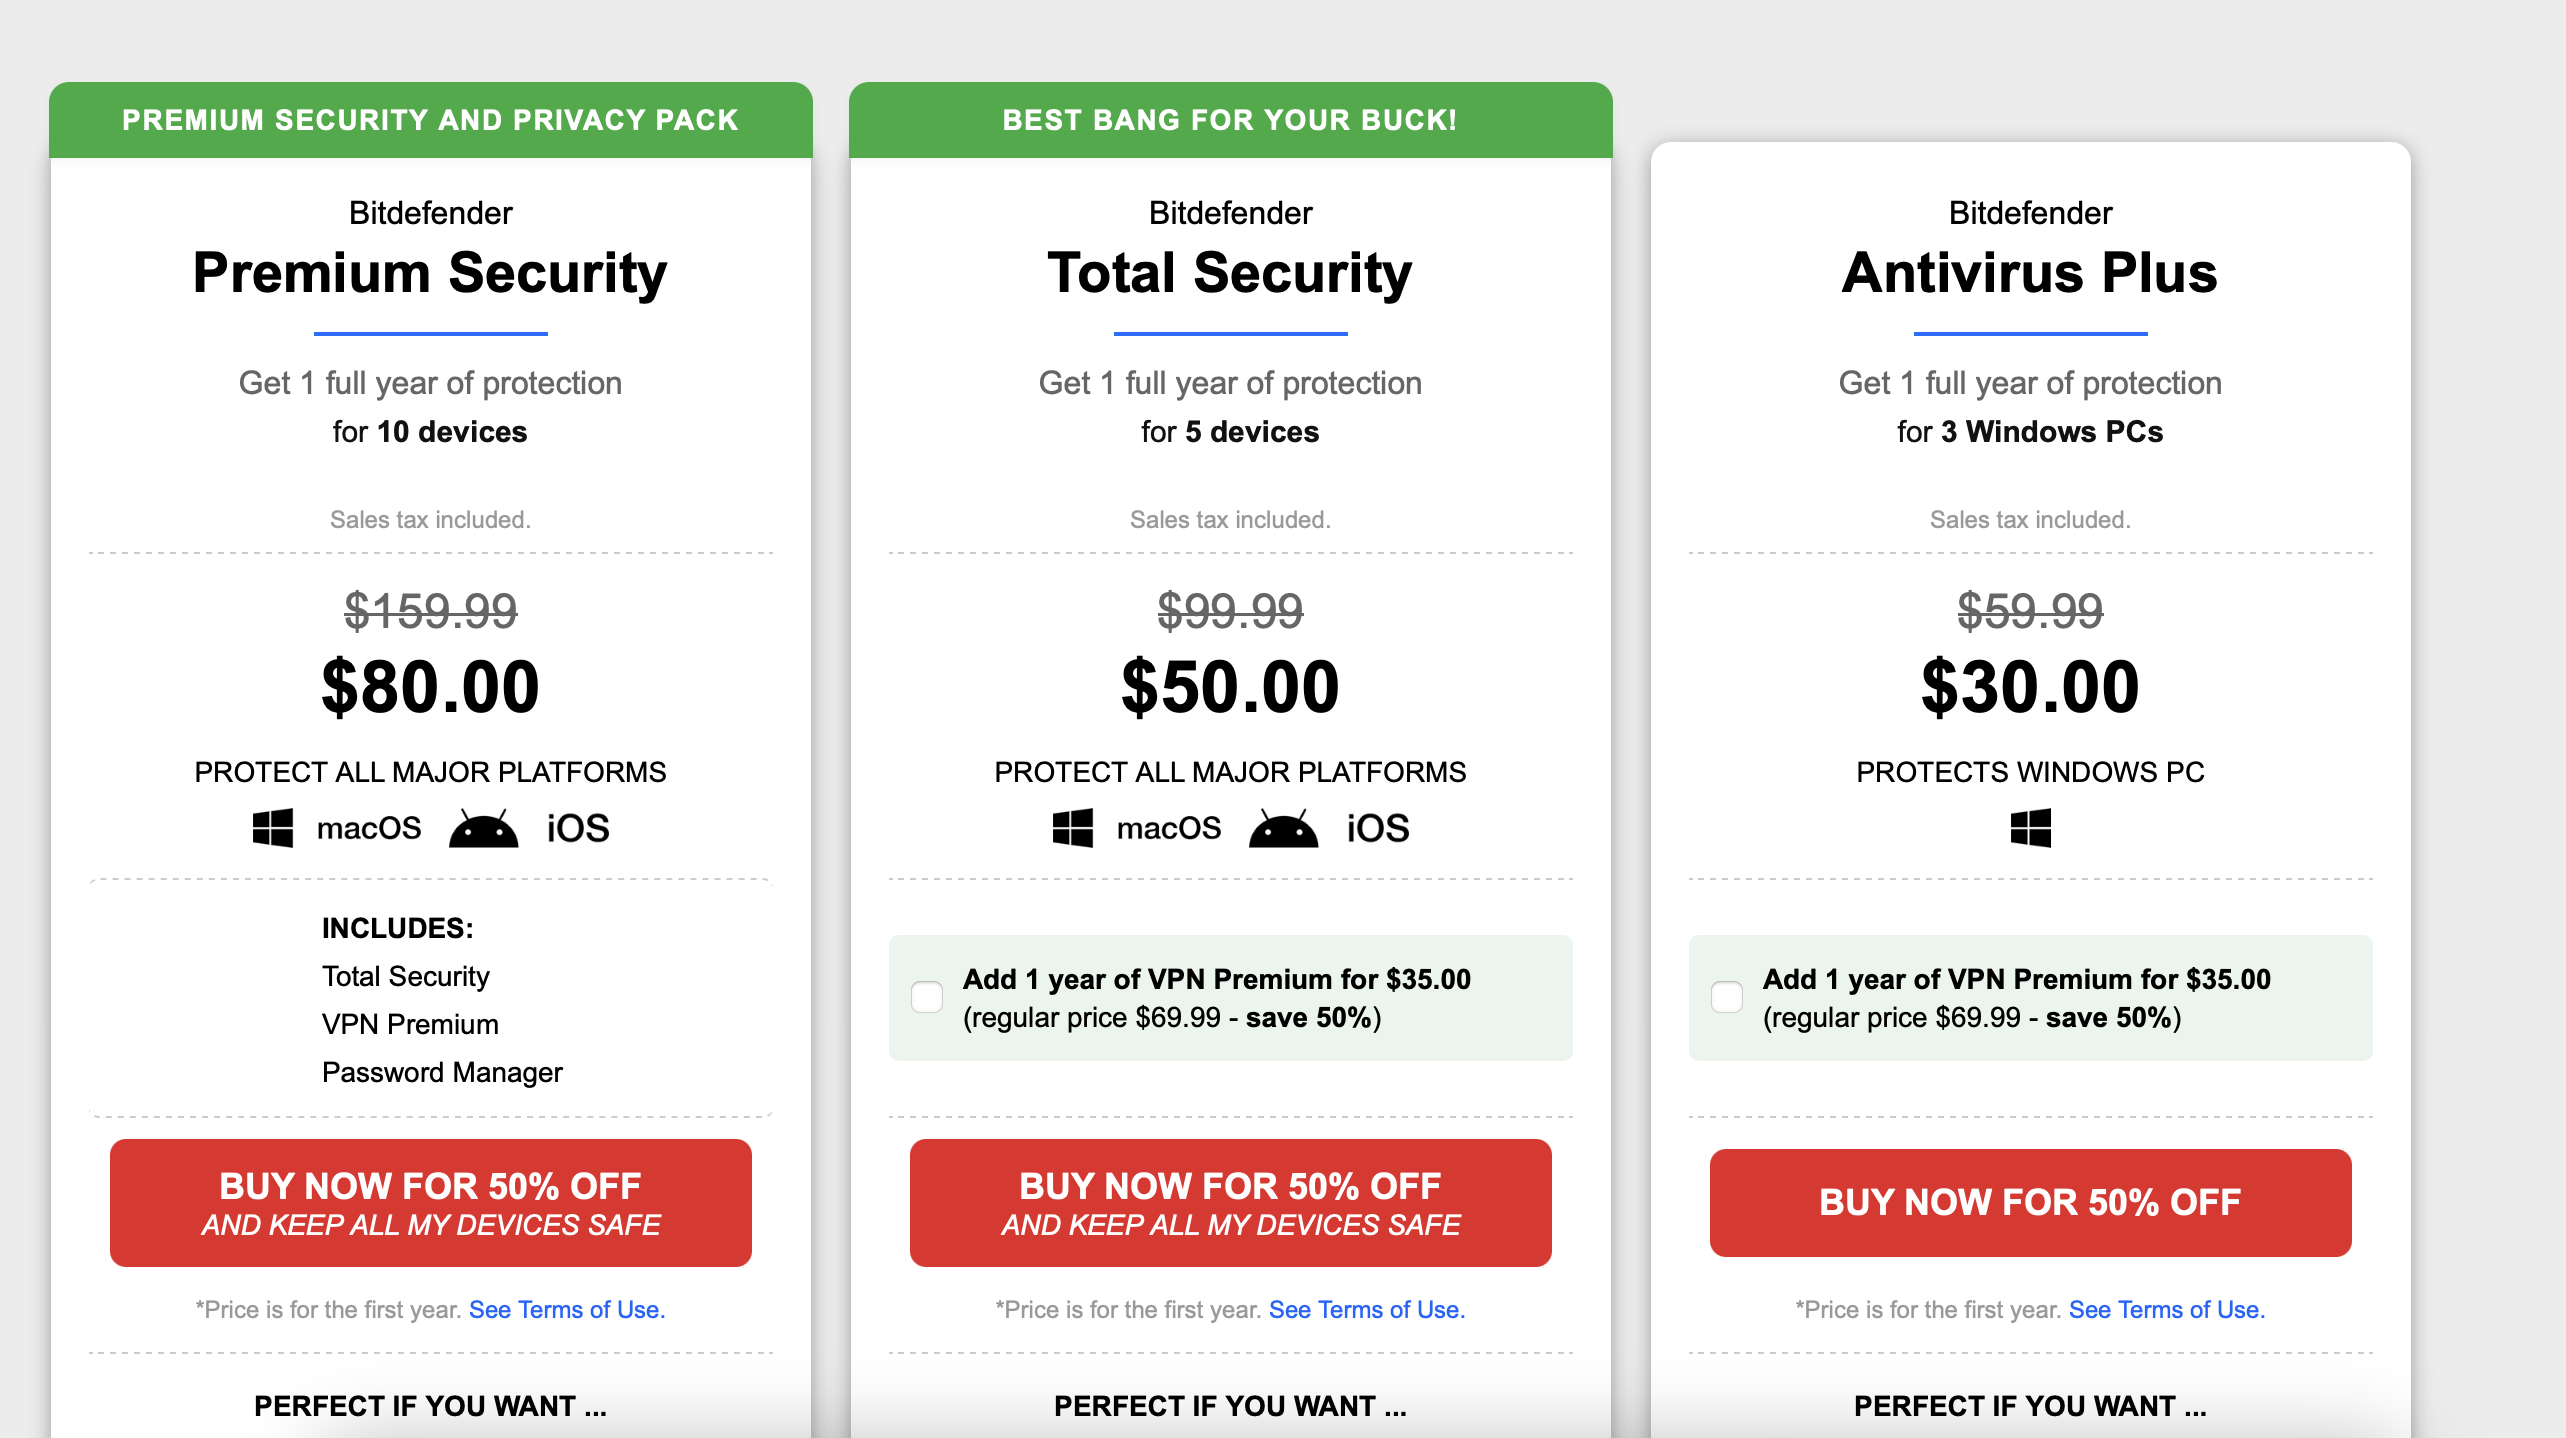
Task: Click iOS logo in Premium Security card
Action: pos(577,828)
